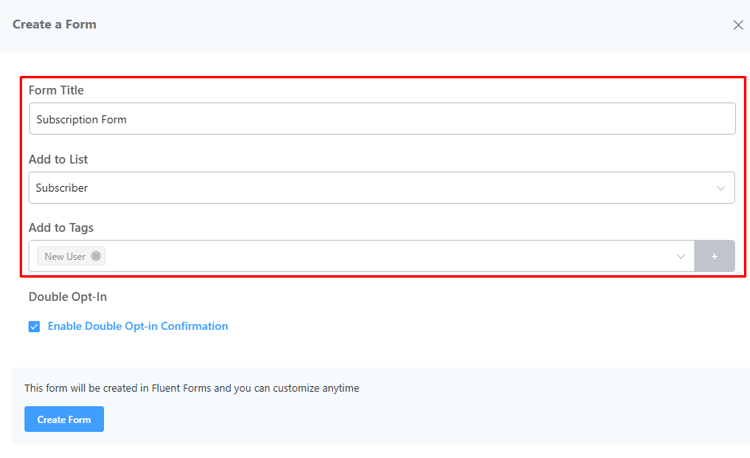Screen dimensions: 750x458
Task: Click the Create a Form dialog title
Action: point(54,24)
